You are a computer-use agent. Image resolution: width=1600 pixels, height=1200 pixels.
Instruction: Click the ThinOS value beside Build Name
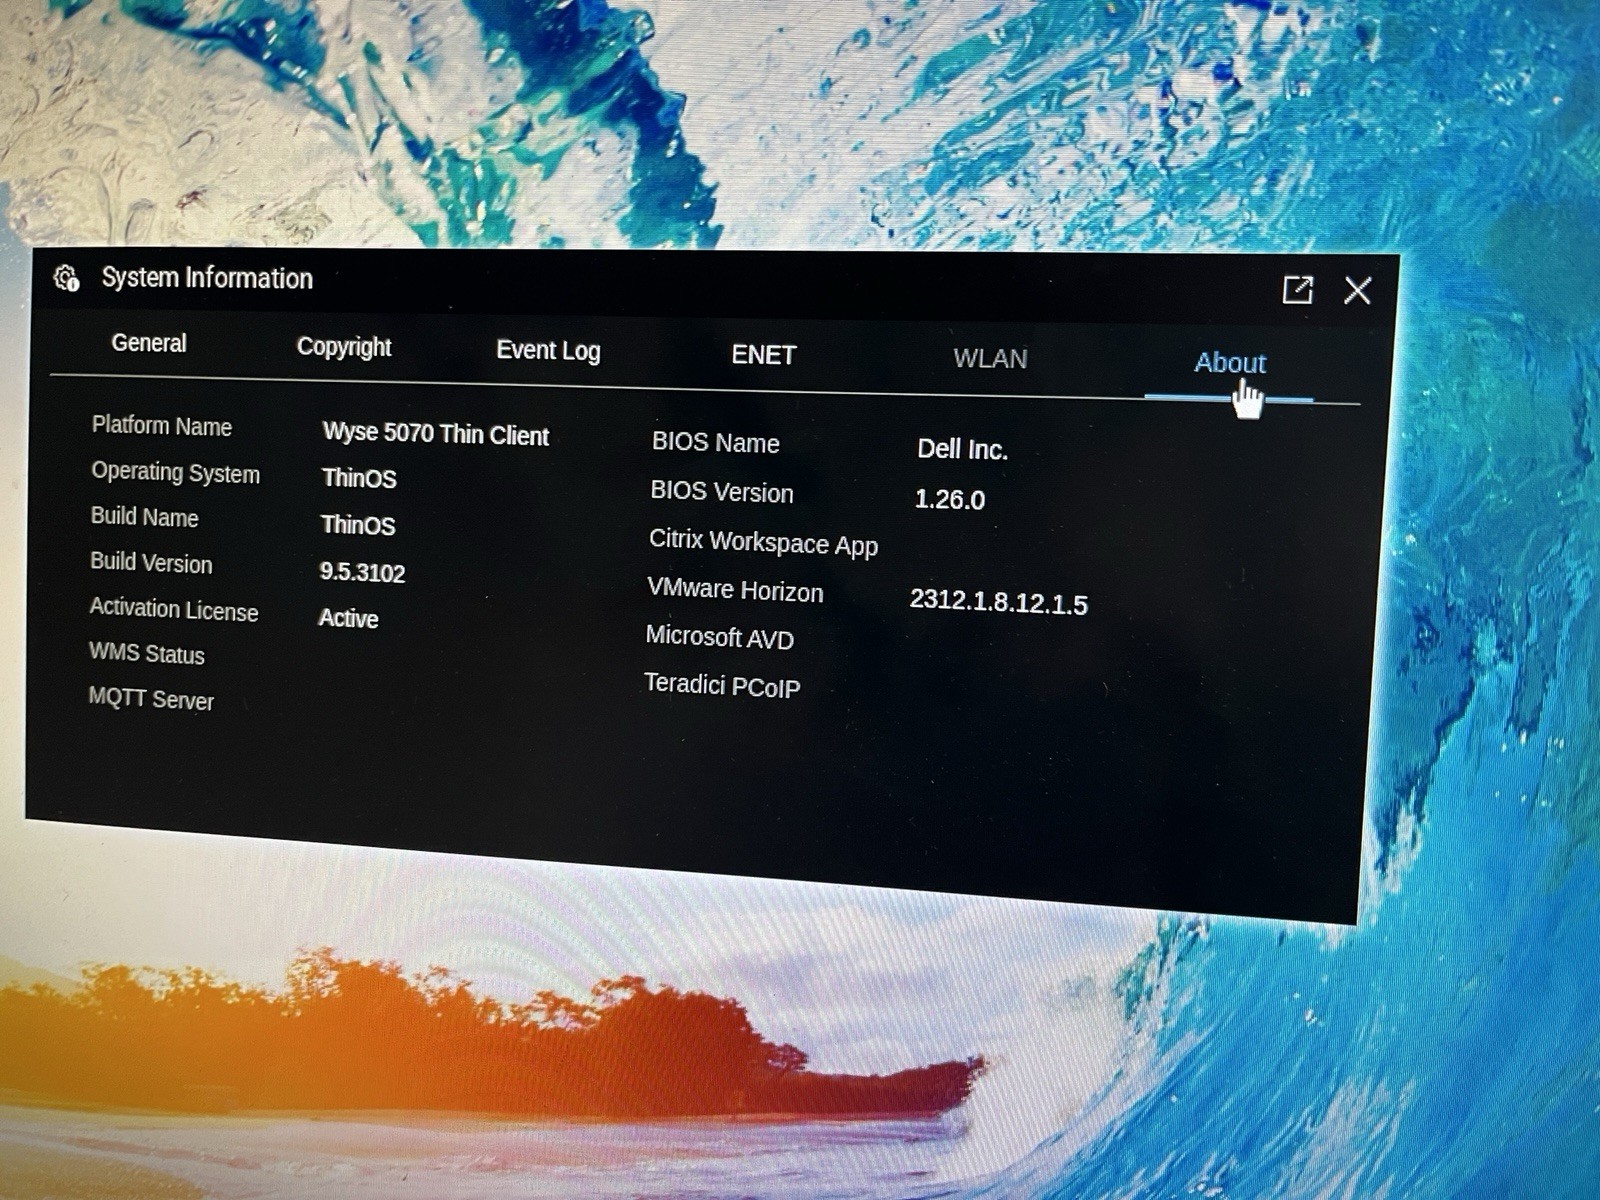tap(358, 525)
